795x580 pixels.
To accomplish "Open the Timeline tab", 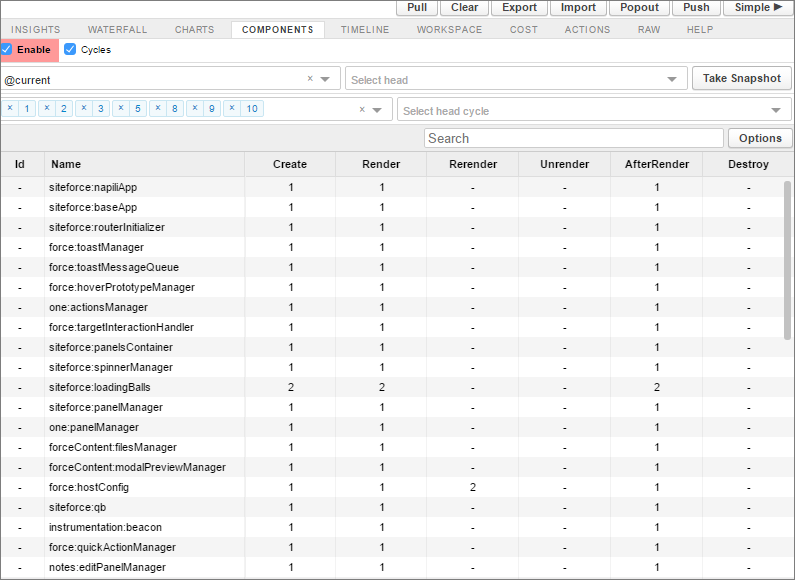I will [365, 30].
